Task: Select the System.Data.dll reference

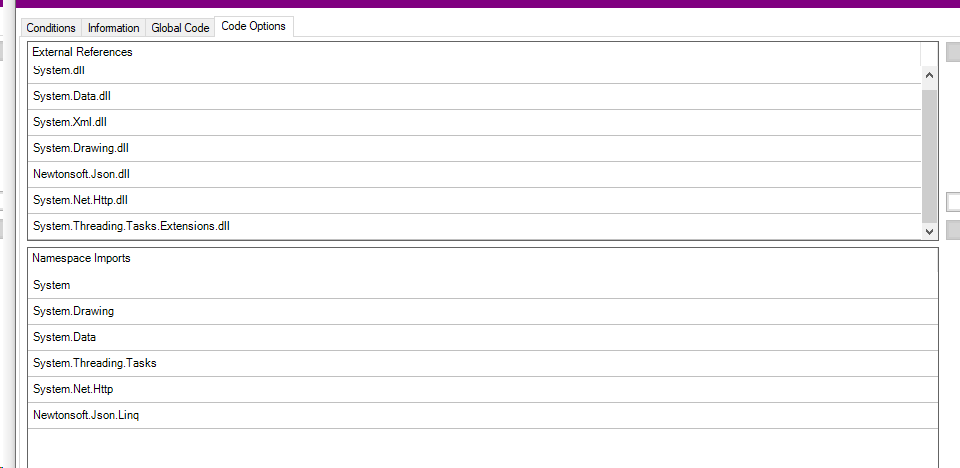Action: 474,97
